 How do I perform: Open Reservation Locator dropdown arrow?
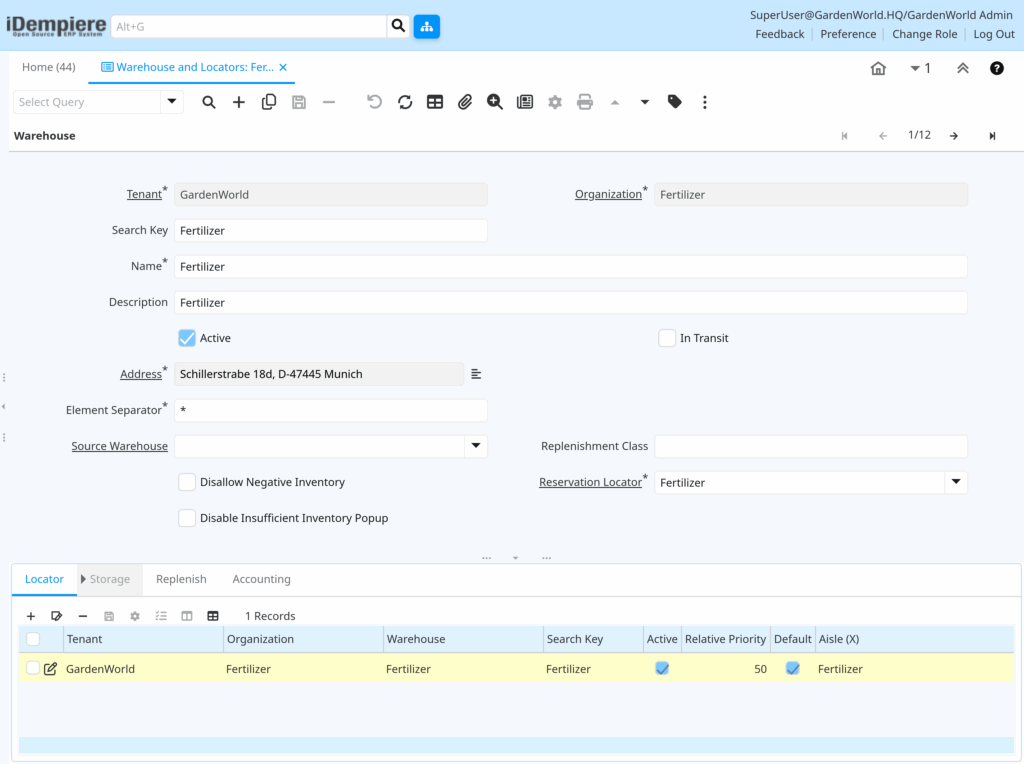956,482
